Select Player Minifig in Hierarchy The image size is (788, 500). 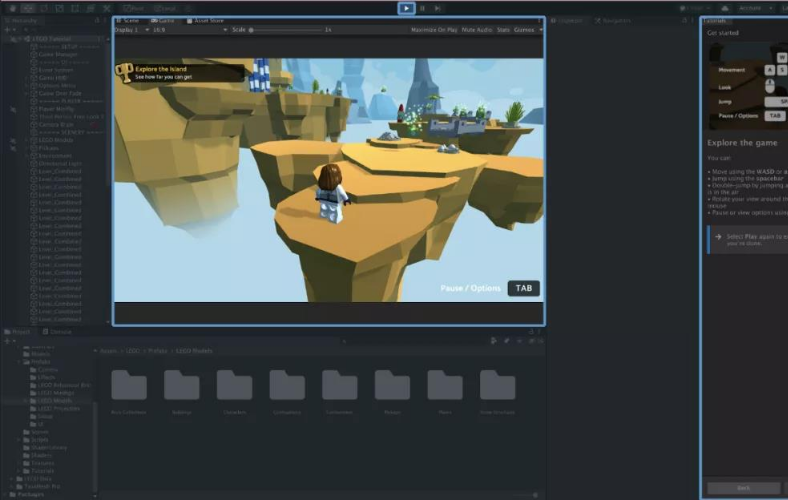56,109
